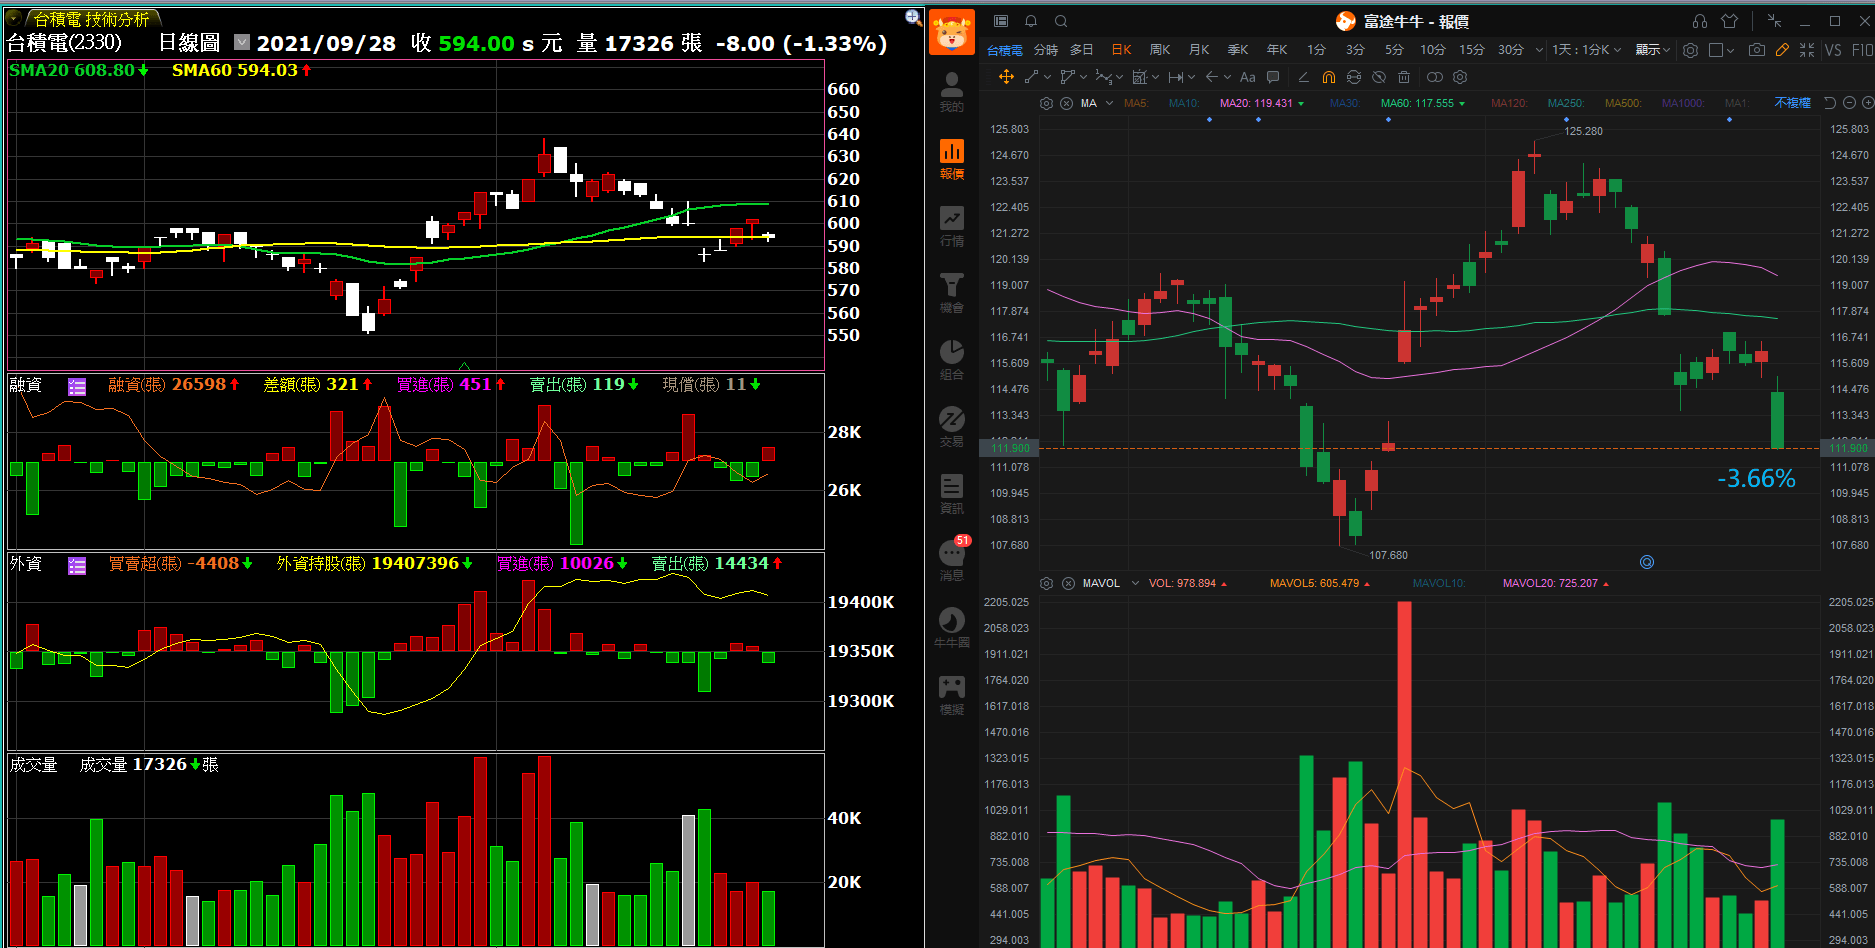Screen dimensions: 1875x948
Task: Select the wave pattern drawing tool
Action: [x=1102, y=77]
